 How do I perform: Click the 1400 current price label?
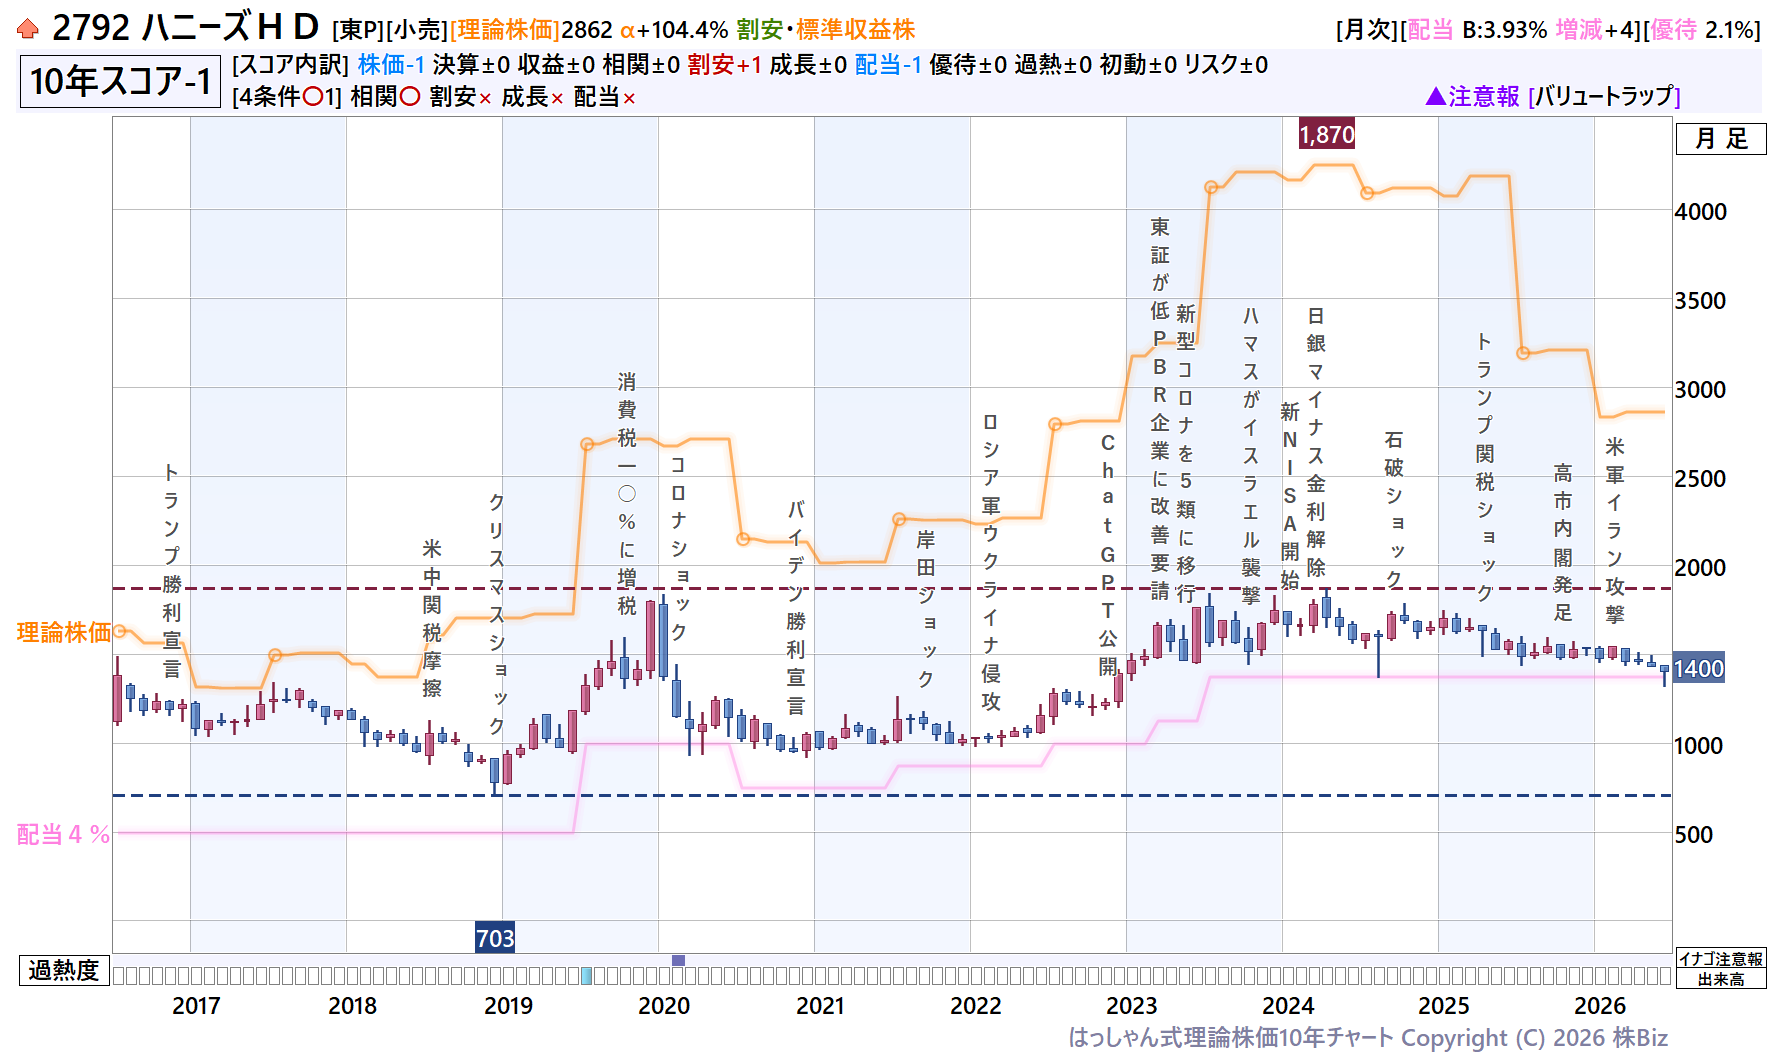point(1699,669)
